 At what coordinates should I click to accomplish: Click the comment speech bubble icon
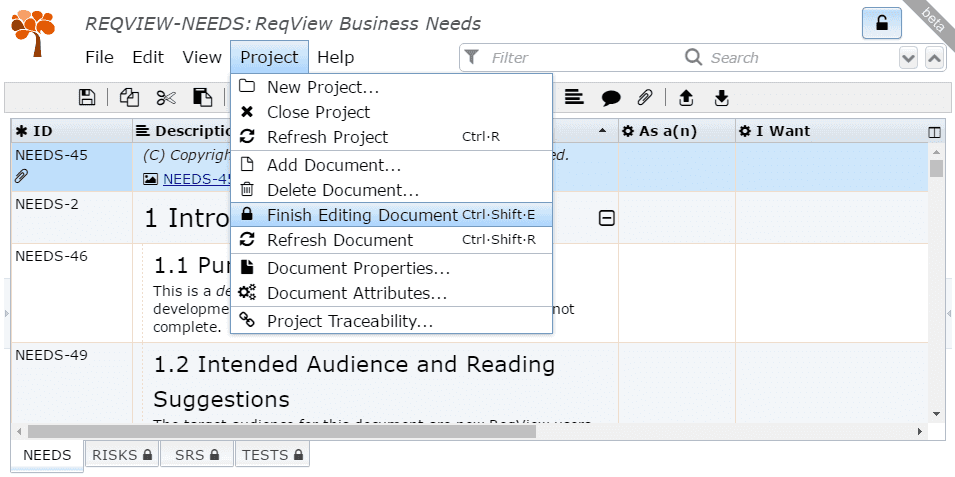point(611,97)
